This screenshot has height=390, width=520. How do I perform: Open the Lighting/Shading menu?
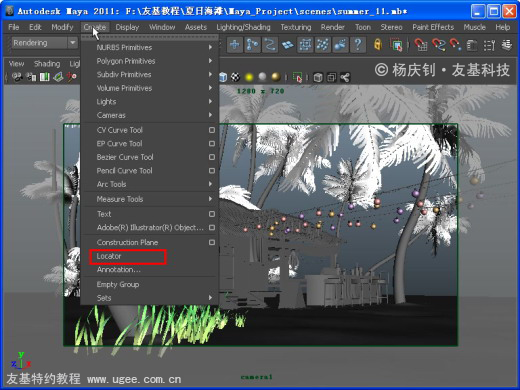tap(243, 27)
